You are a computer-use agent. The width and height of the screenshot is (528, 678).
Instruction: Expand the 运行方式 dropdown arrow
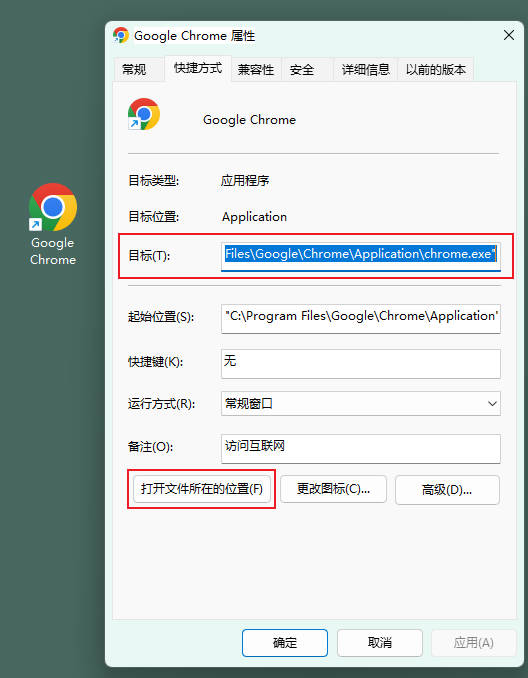tap(492, 403)
